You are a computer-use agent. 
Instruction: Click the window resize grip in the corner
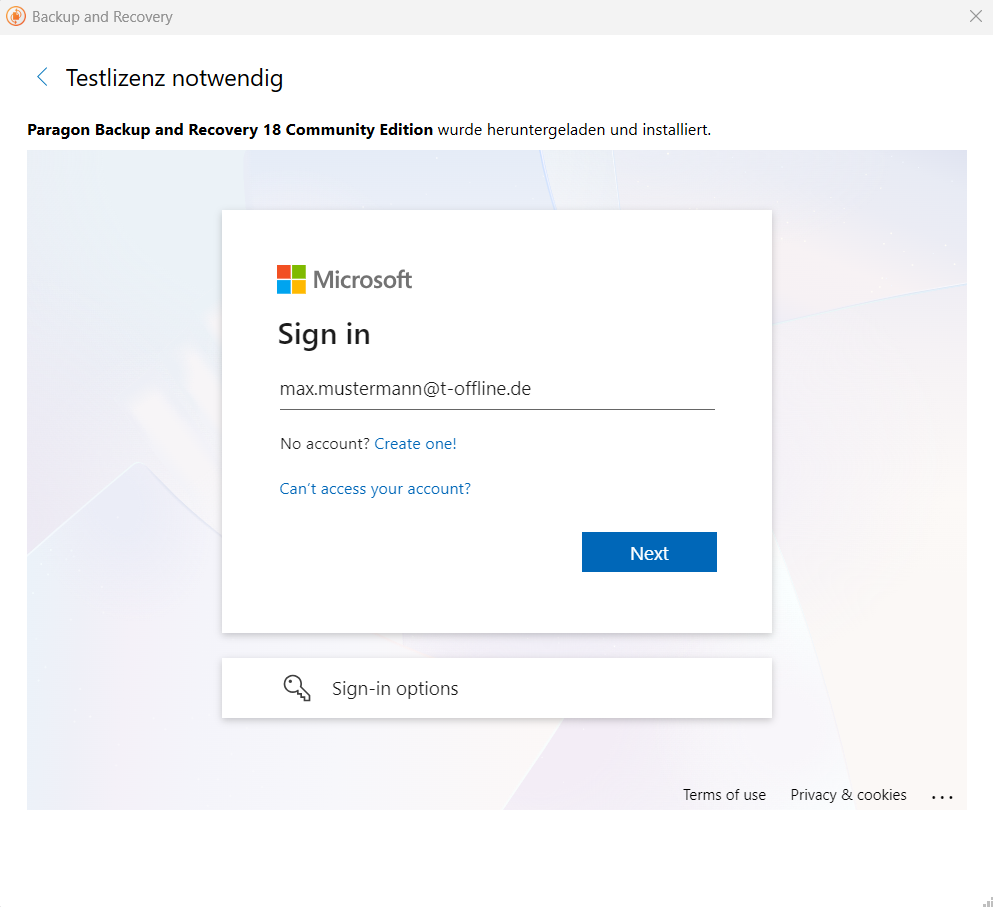pyautogui.click(x=987, y=901)
